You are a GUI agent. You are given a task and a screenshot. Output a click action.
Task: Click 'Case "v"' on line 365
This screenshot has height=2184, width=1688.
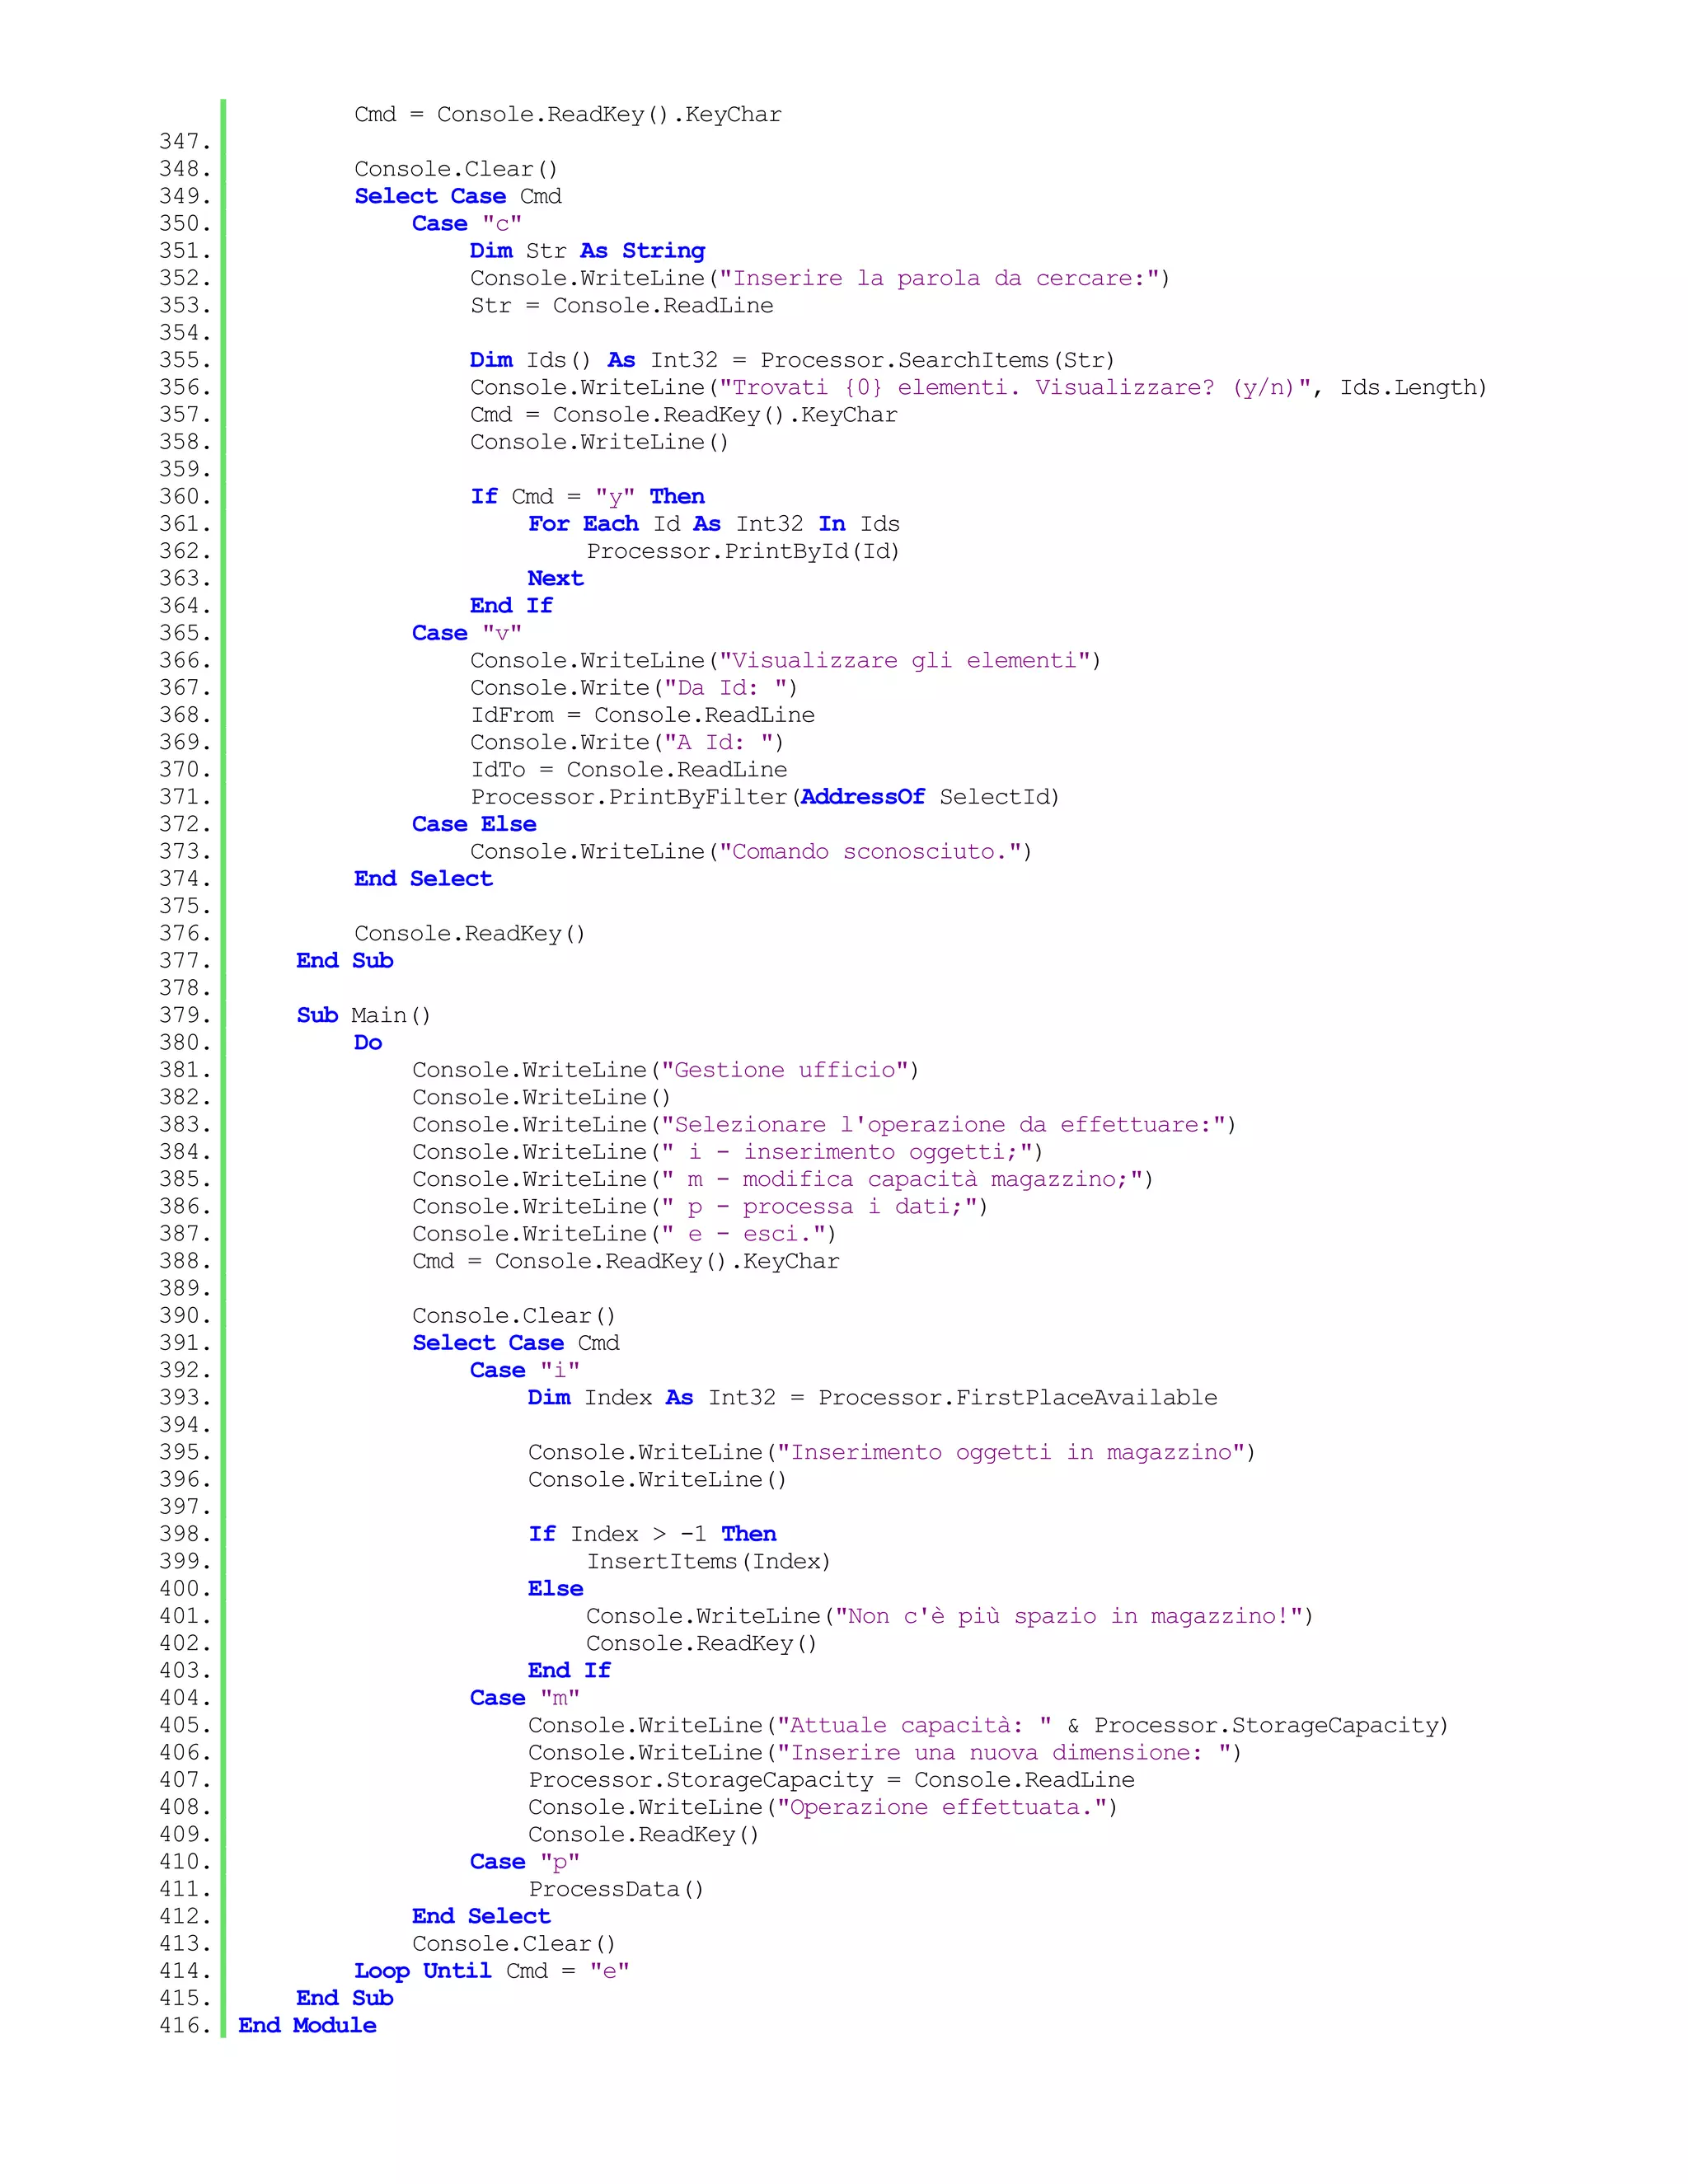tap(467, 633)
